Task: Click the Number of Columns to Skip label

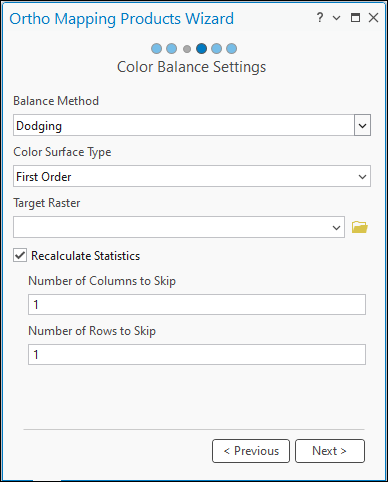Action: click(102, 281)
